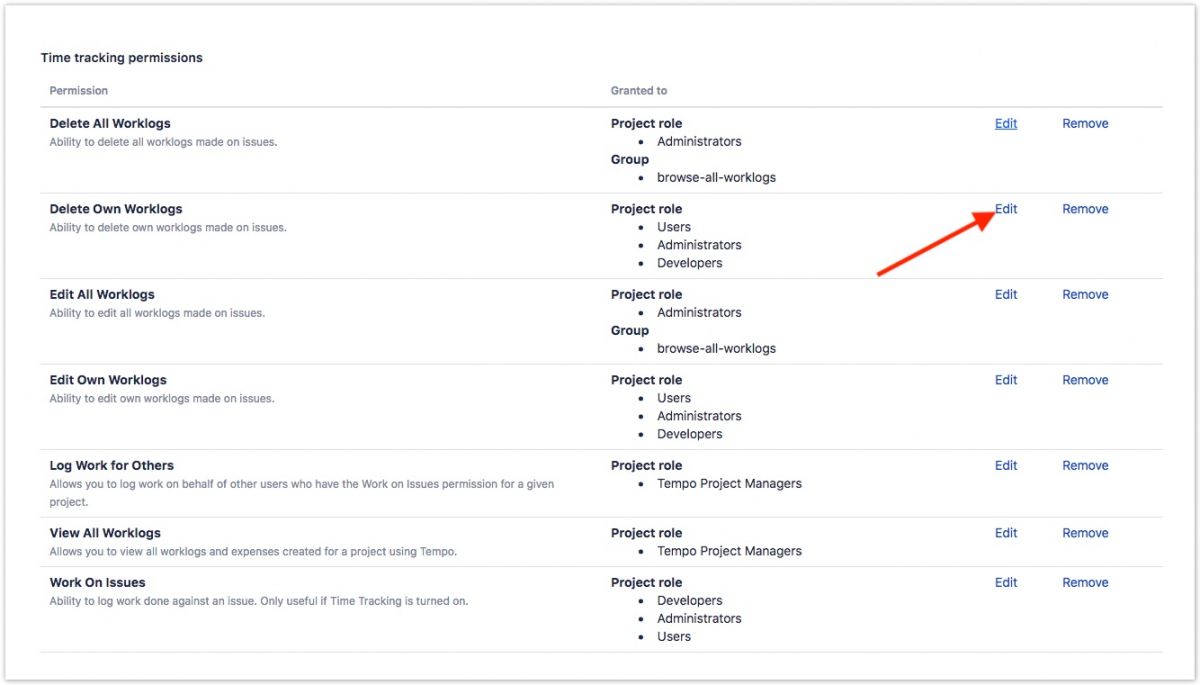Edit the Edit All Worklogs permission
Image resolution: width=1200 pixels, height=685 pixels.
tap(1005, 295)
